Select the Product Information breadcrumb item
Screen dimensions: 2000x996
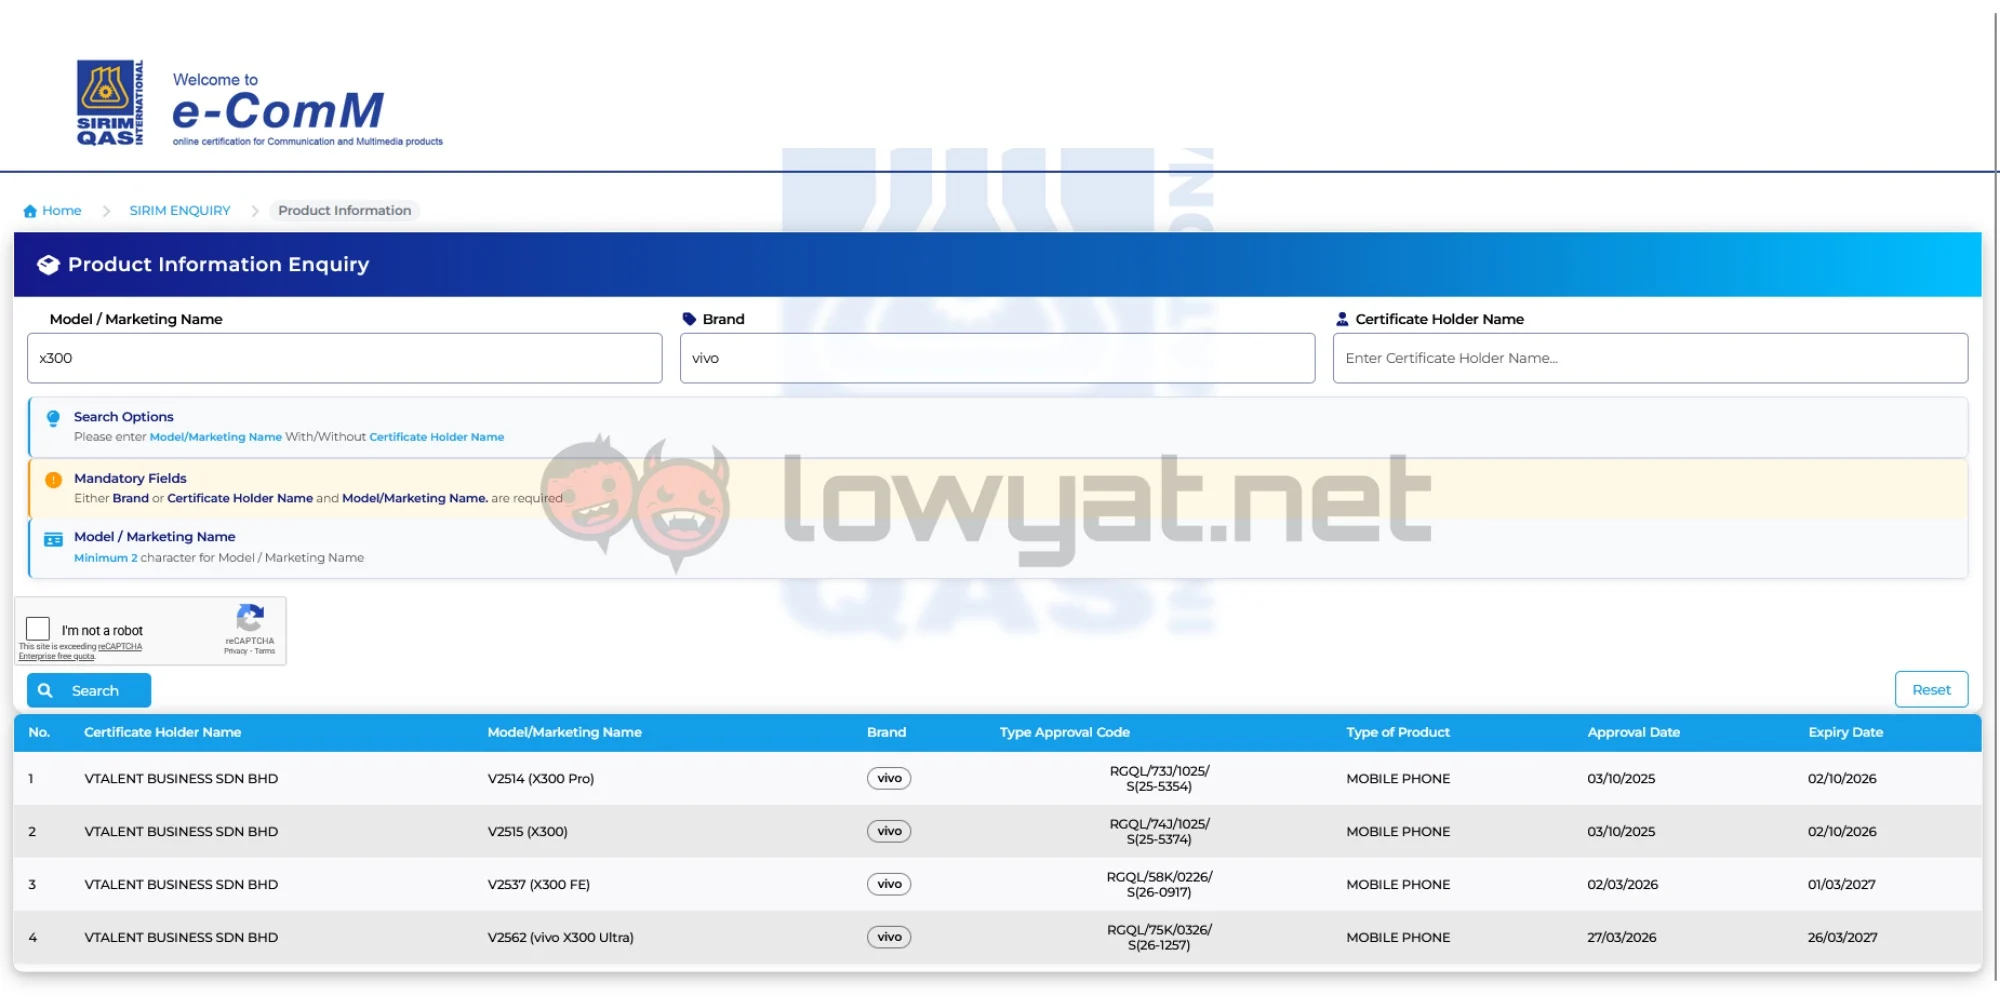pos(344,211)
